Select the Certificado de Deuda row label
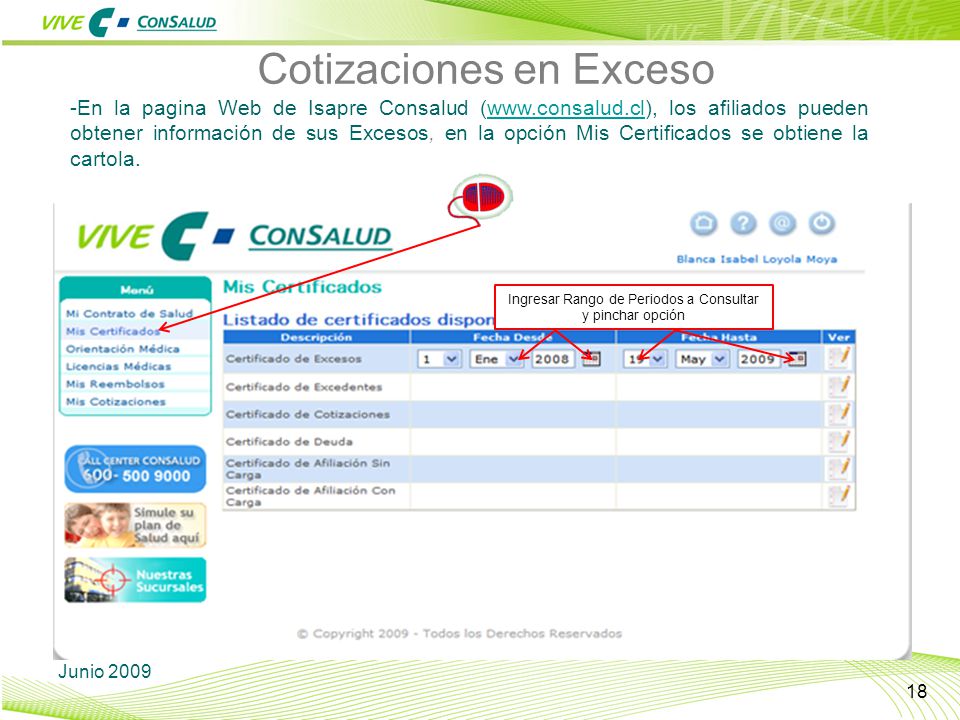 point(289,441)
